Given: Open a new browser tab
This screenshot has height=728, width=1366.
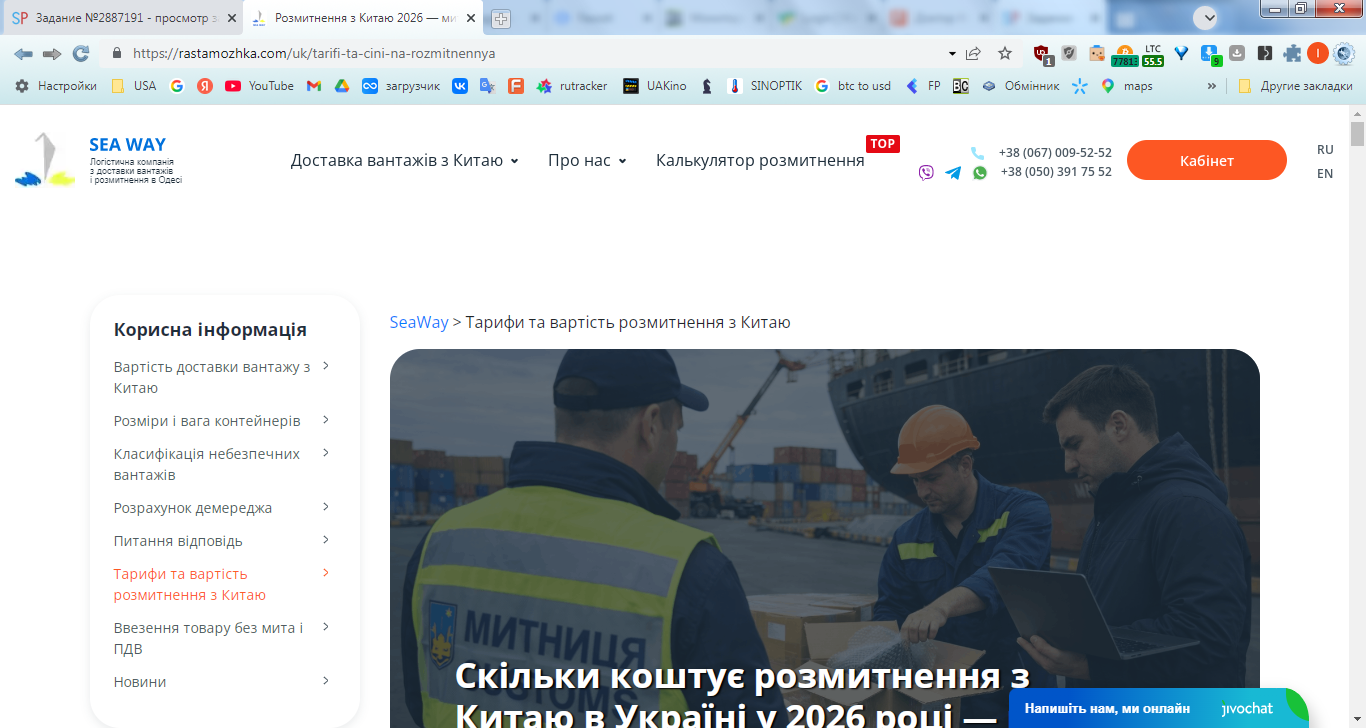Looking at the screenshot, I should coord(501,18).
